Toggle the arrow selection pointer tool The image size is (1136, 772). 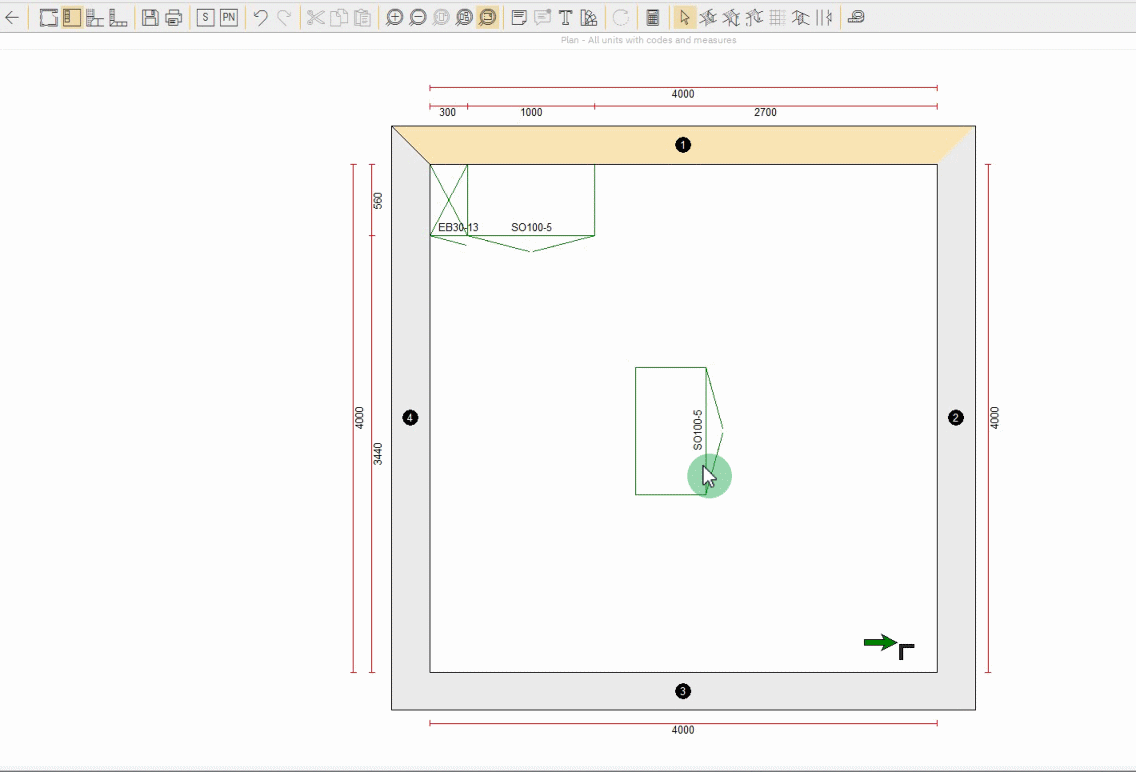click(x=684, y=17)
